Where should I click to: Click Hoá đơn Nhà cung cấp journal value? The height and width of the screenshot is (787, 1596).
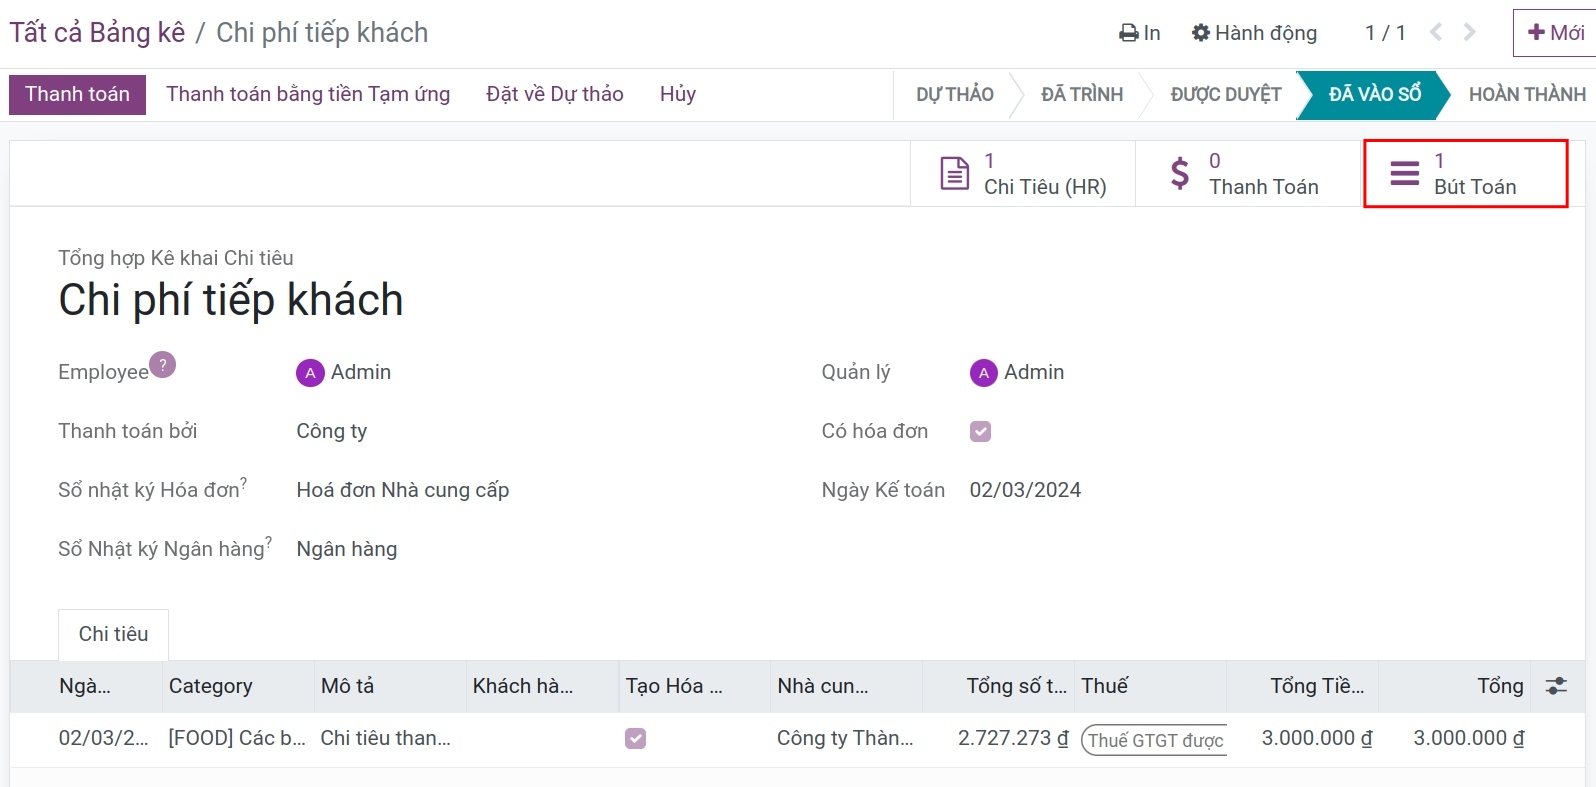tap(403, 490)
